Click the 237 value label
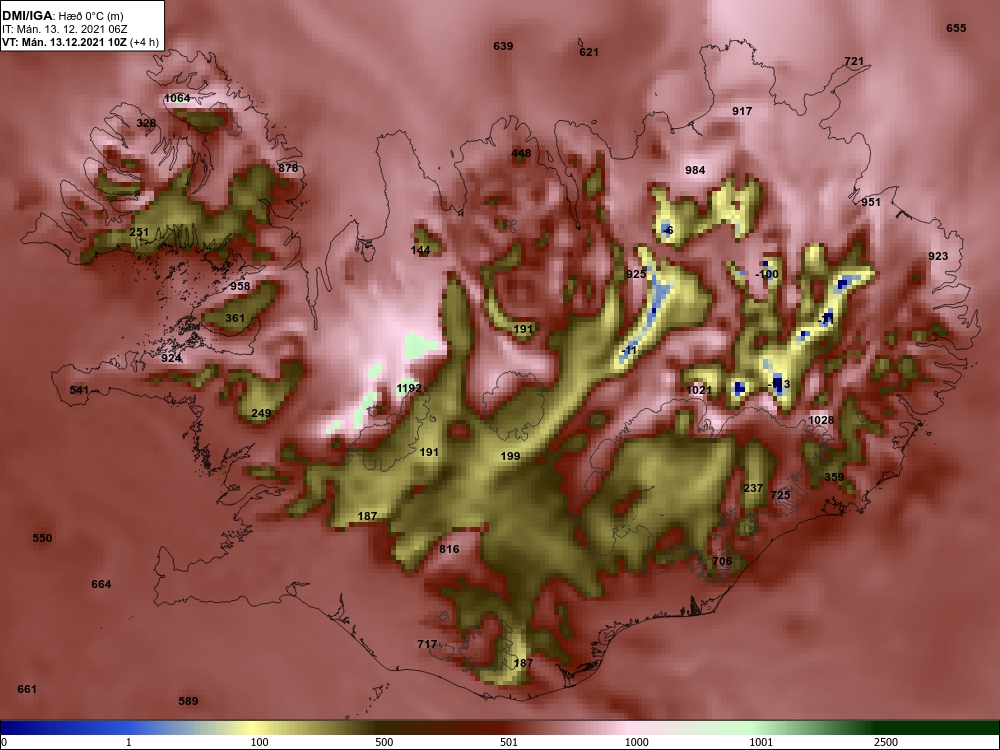This screenshot has height=750, width=1000. click(753, 488)
